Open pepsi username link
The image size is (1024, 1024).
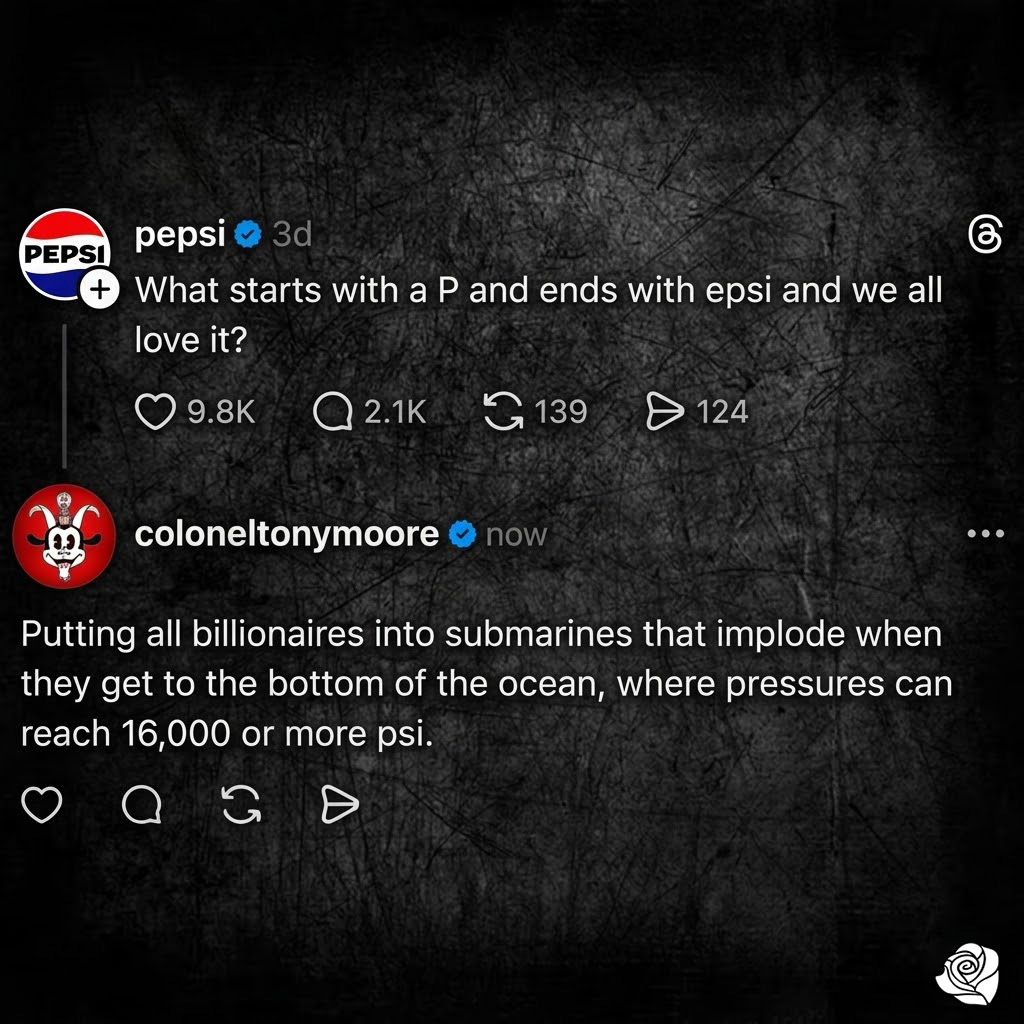click(180, 233)
